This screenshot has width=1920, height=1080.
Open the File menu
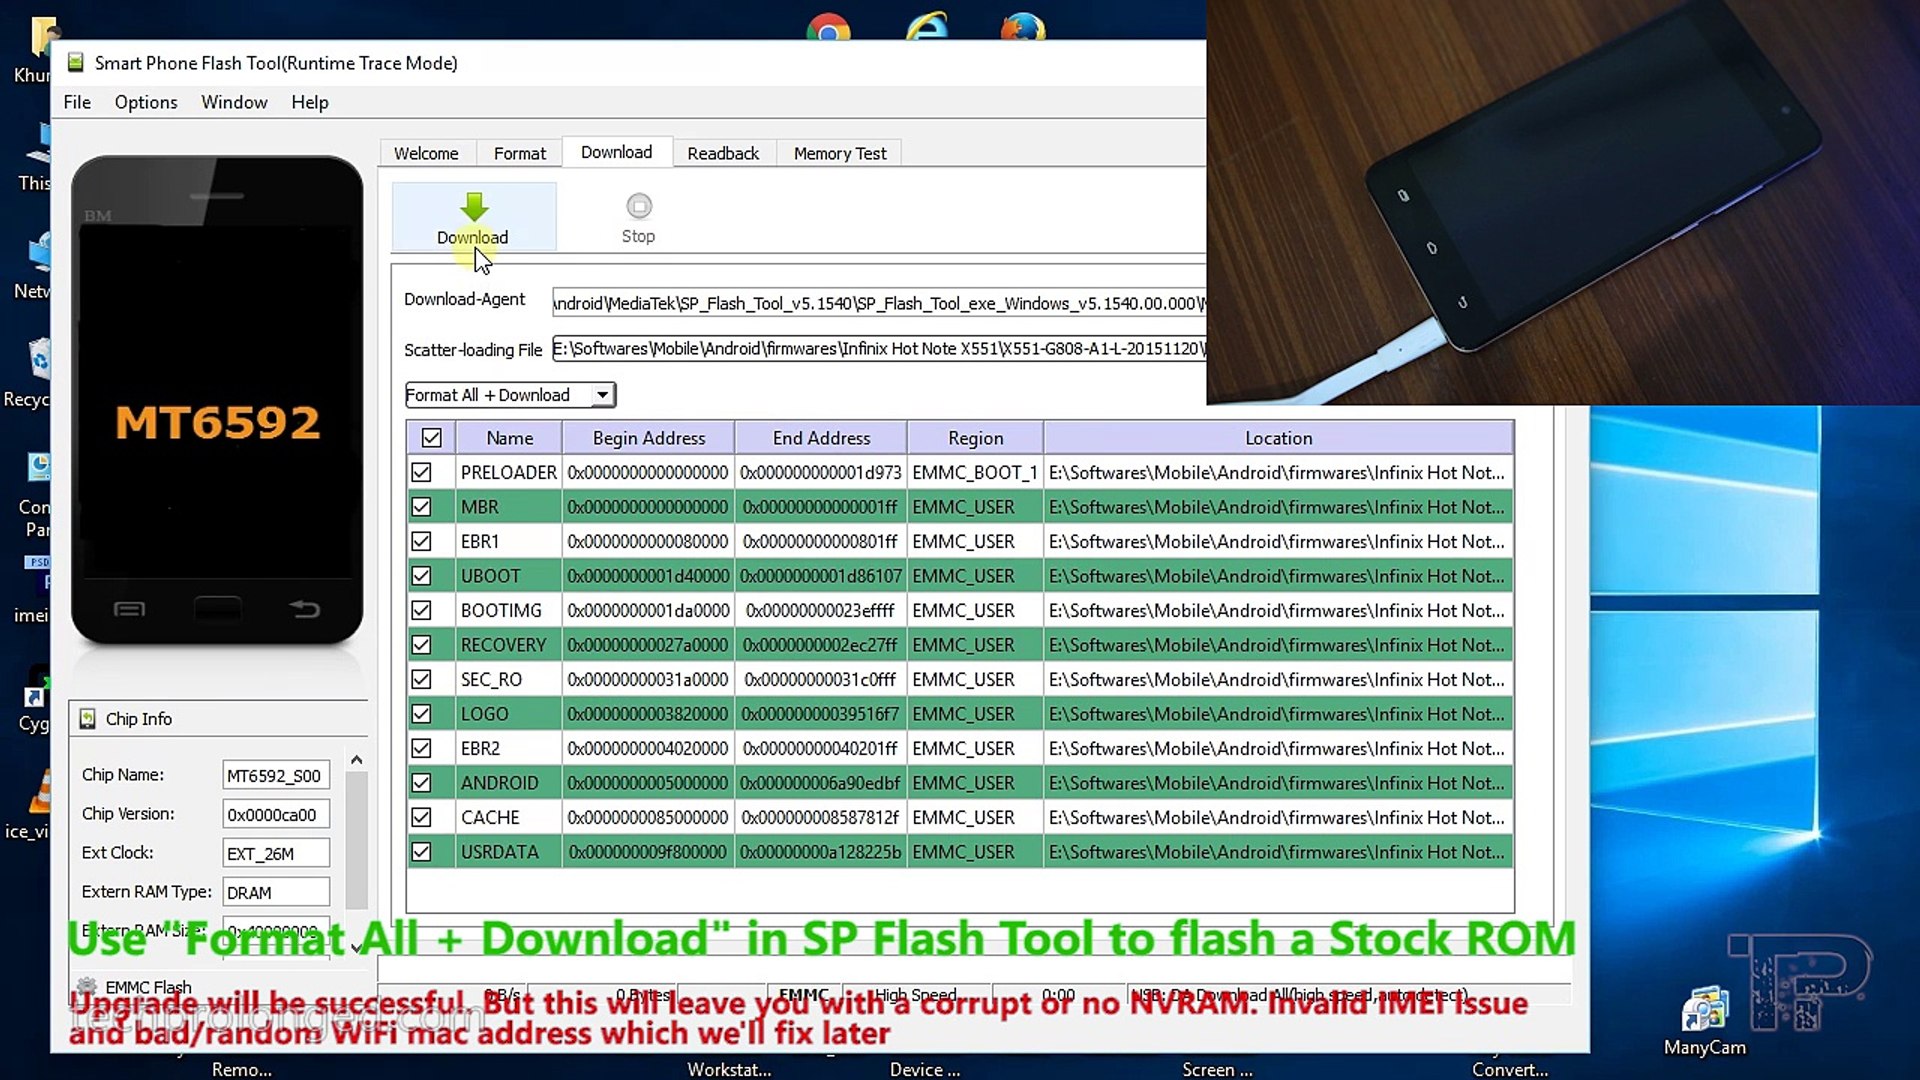pyautogui.click(x=75, y=100)
